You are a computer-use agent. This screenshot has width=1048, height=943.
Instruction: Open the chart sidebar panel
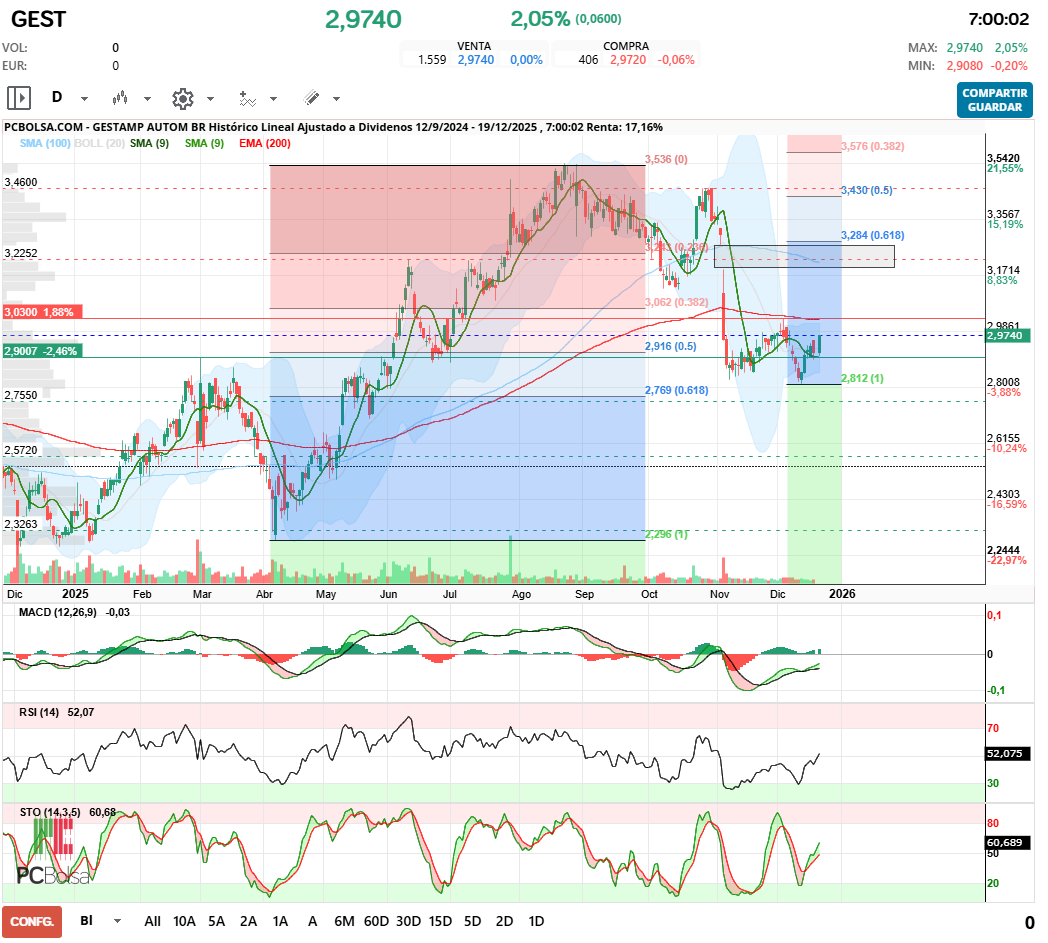tap(19, 98)
